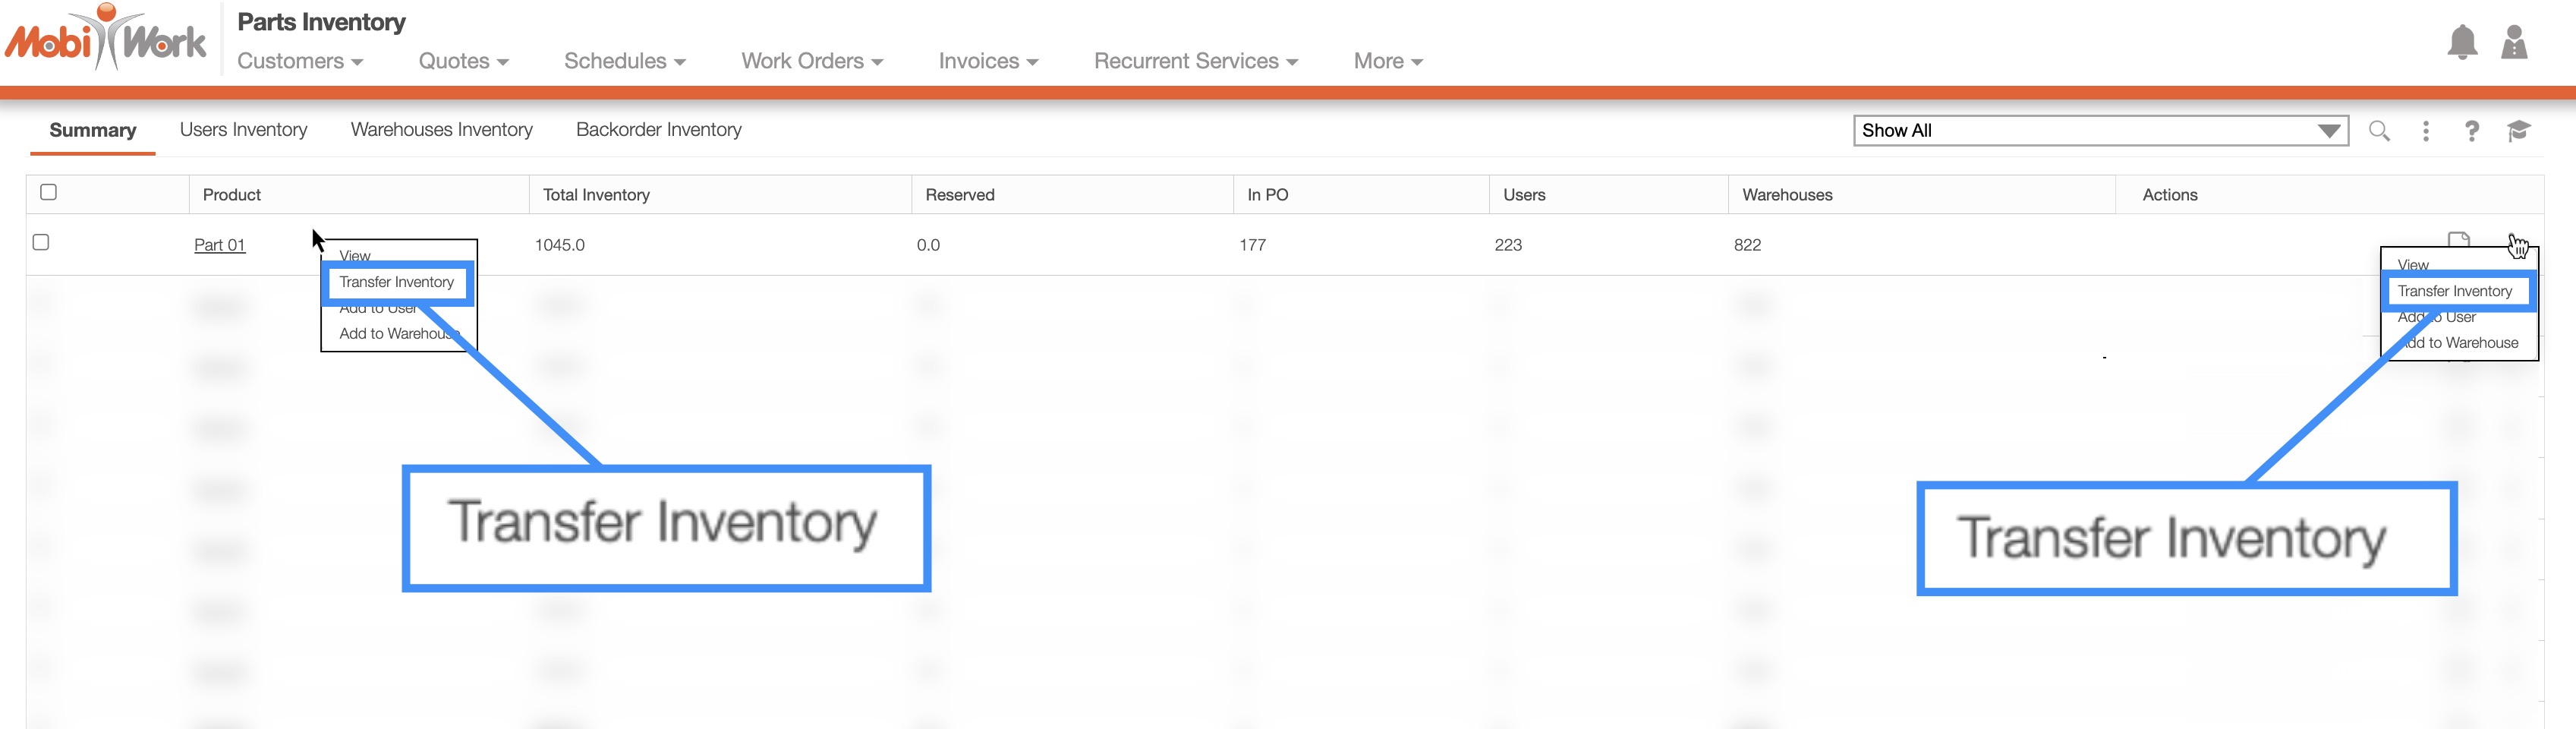
Task: Toggle the select-all checkbox in table header
Action: (48, 192)
